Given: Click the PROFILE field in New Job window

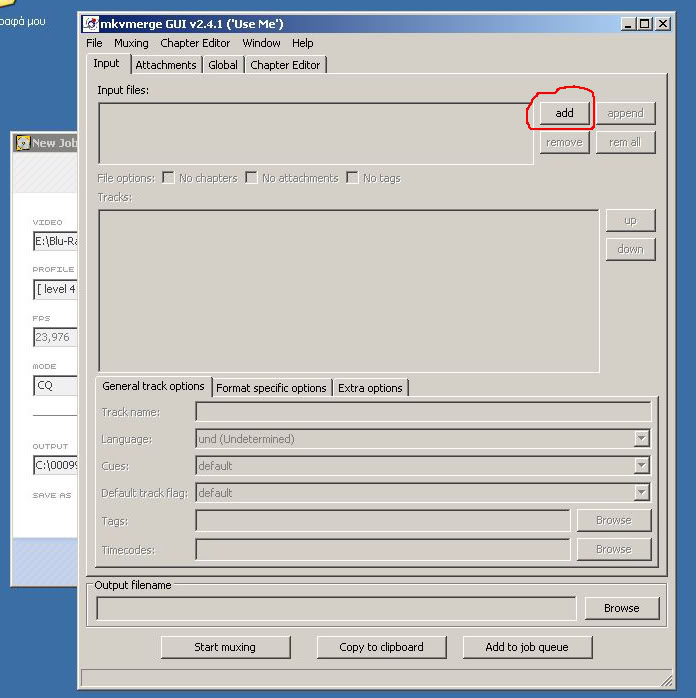Looking at the screenshot, I should [55, 289].
